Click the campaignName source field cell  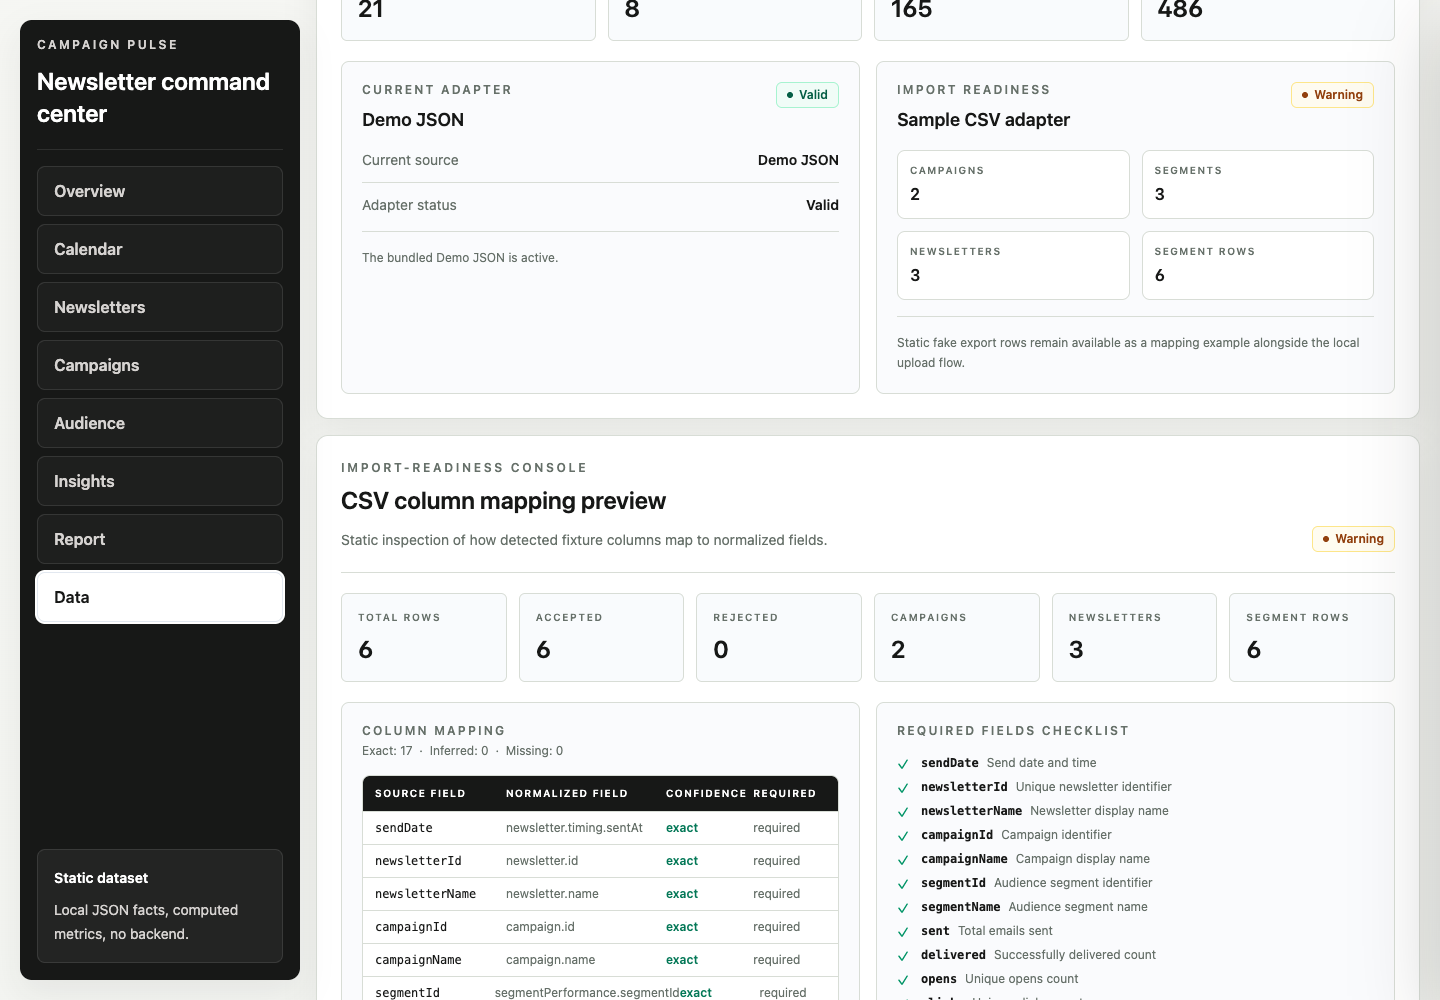pos(418,960)
